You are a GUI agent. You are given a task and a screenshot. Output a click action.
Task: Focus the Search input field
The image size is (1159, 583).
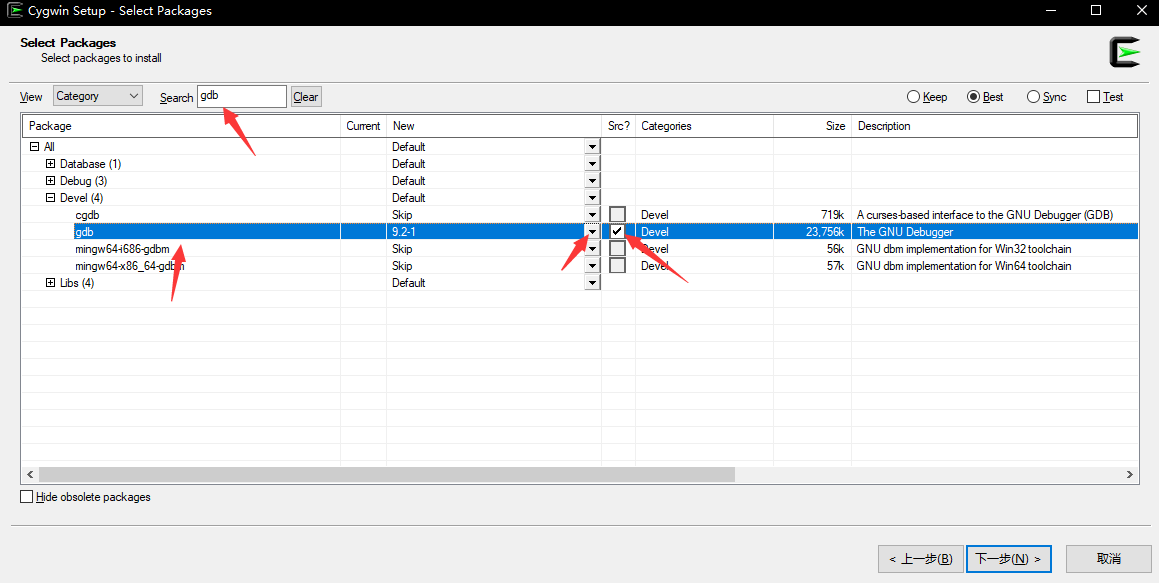[x=242, y=97]
